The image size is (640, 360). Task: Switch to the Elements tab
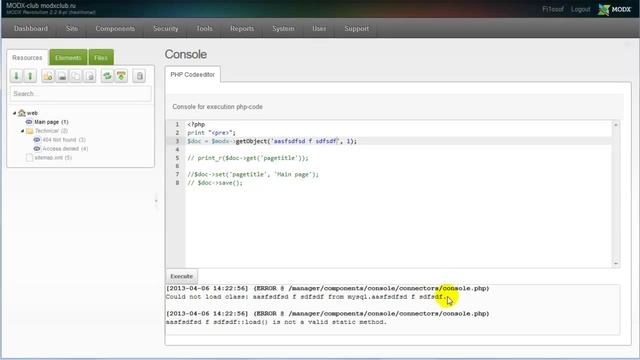68,58
